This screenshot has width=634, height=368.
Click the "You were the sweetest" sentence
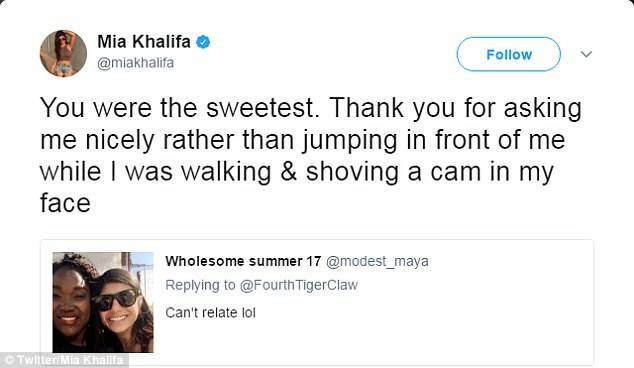point(180,108)
